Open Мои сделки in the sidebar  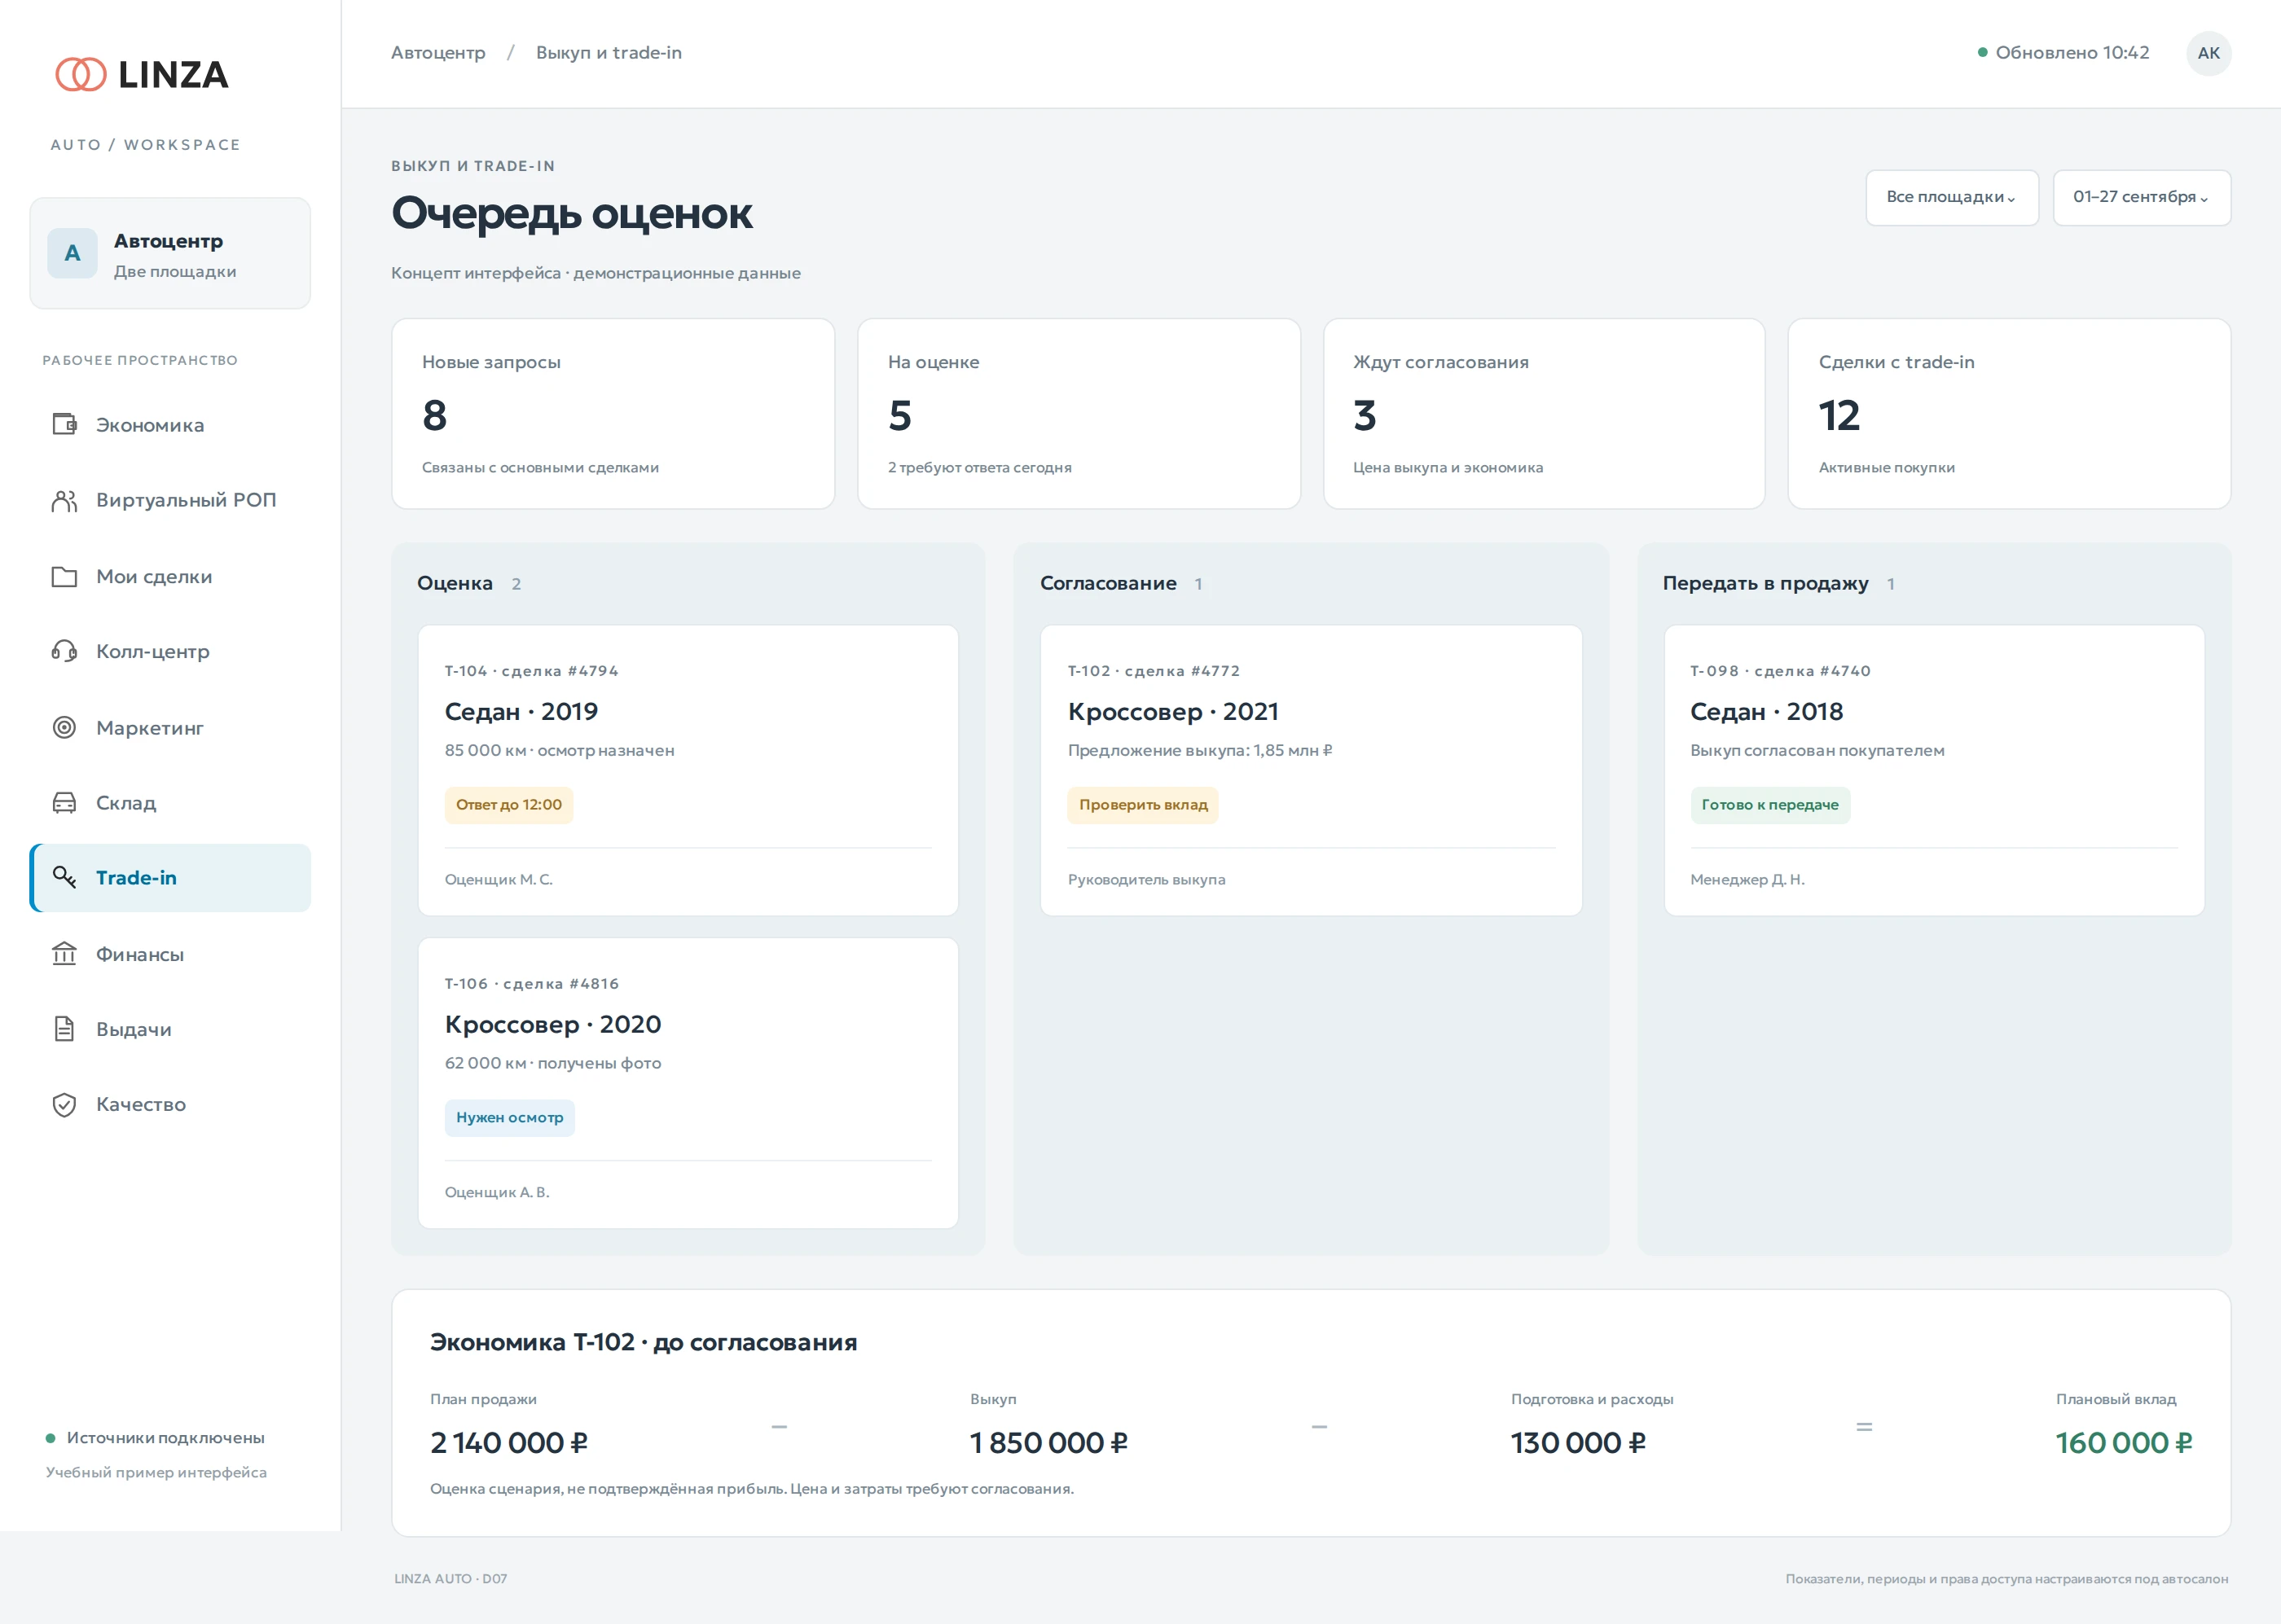coord(170,576)
